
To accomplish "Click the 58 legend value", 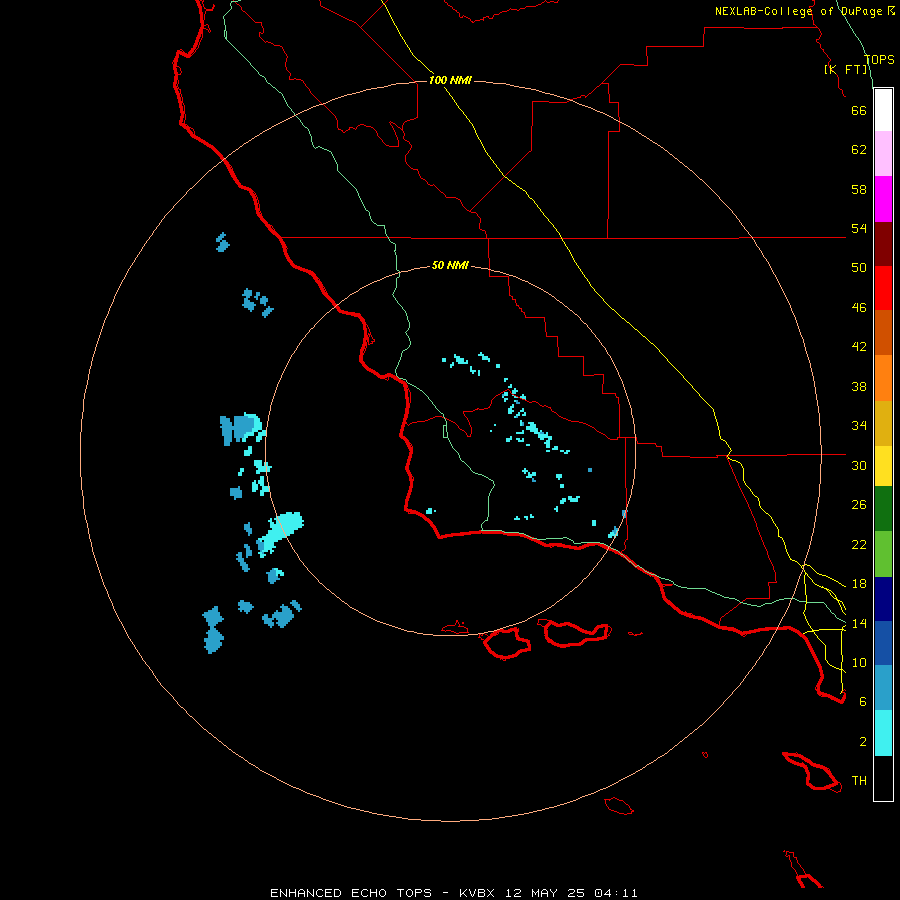I will click(x=859, y=189).
